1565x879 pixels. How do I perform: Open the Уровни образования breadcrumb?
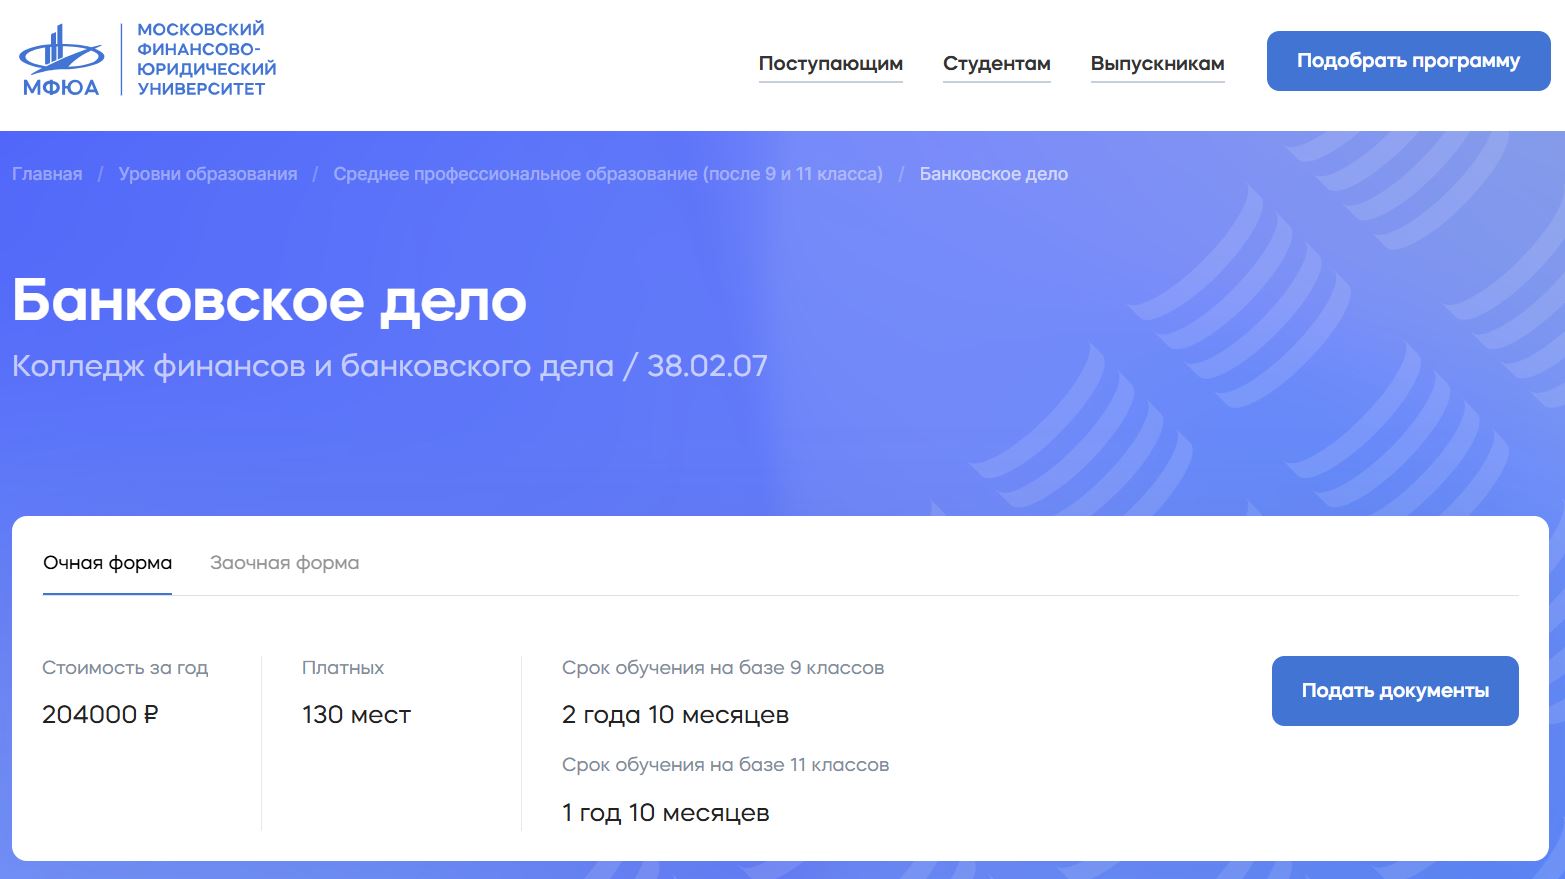(208, 174)
